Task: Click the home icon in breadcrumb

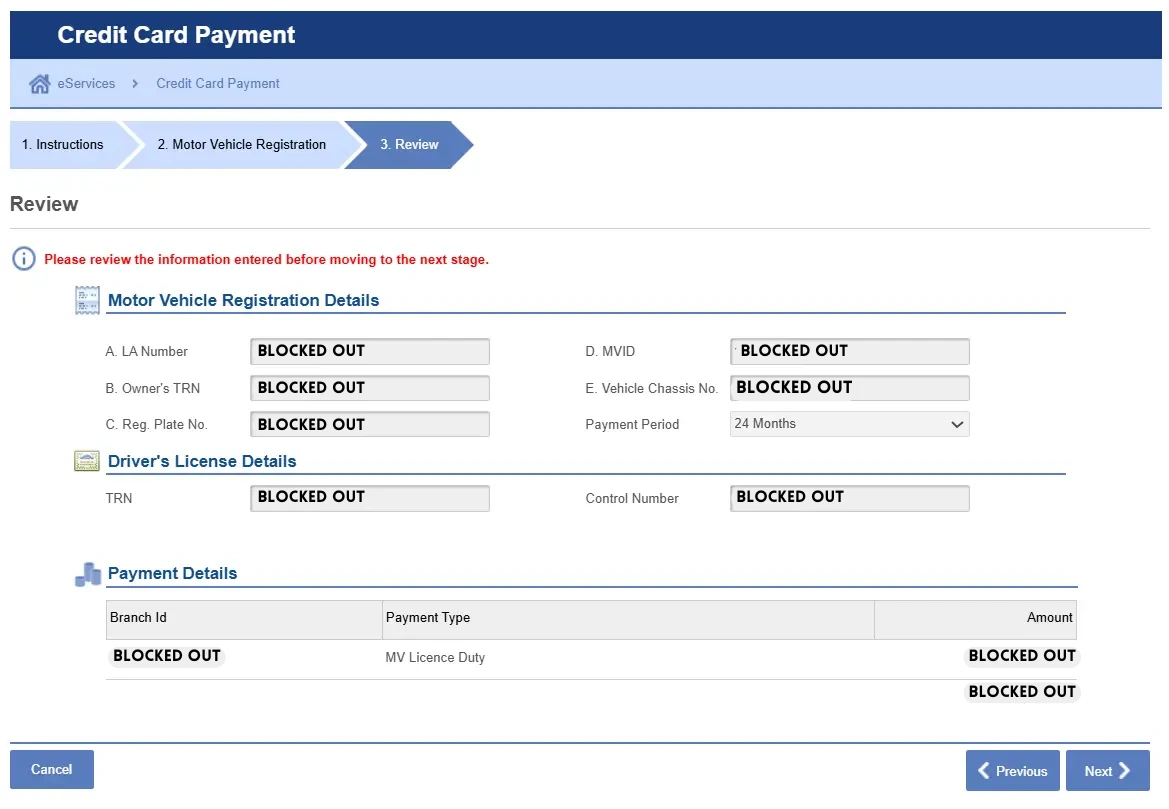Action: coord(40,84)
